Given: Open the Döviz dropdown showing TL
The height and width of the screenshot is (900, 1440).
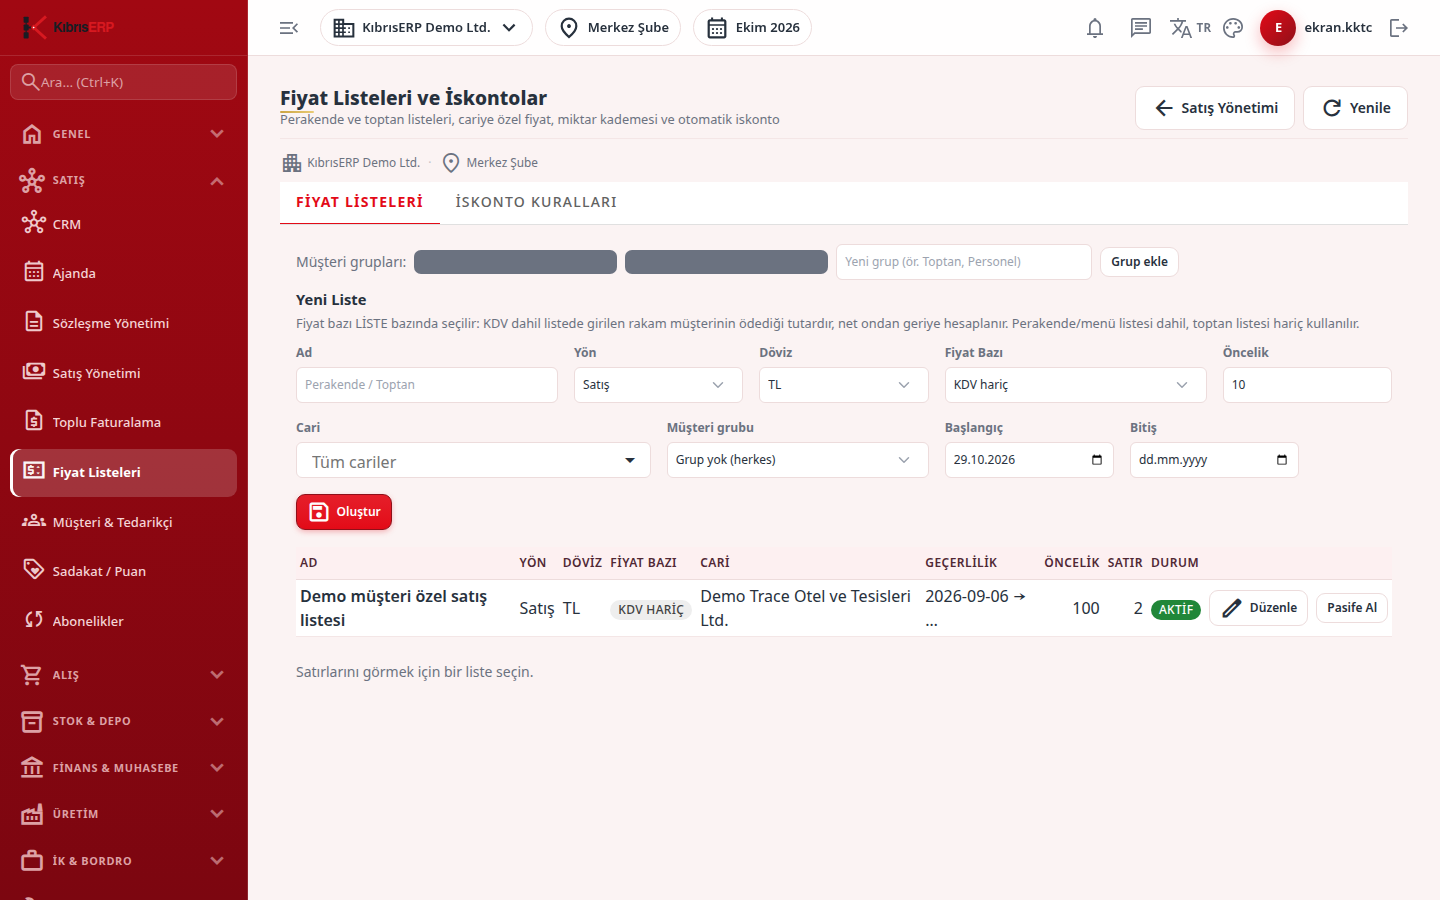Looking at the screenshot, I should 844,385.
